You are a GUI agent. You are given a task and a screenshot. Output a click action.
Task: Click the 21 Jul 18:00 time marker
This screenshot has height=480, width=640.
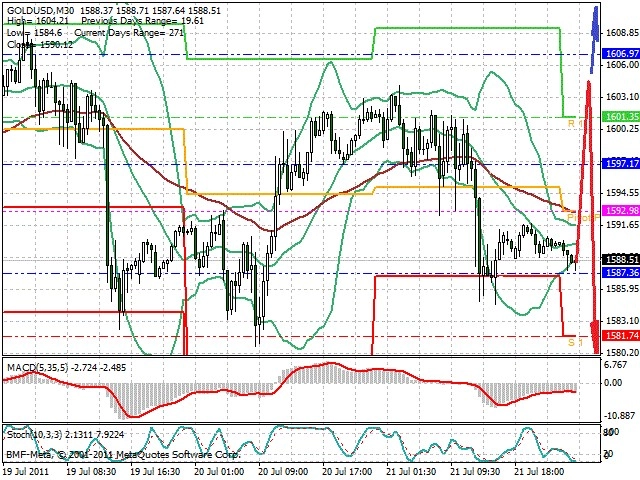click(x=540, y=472)
